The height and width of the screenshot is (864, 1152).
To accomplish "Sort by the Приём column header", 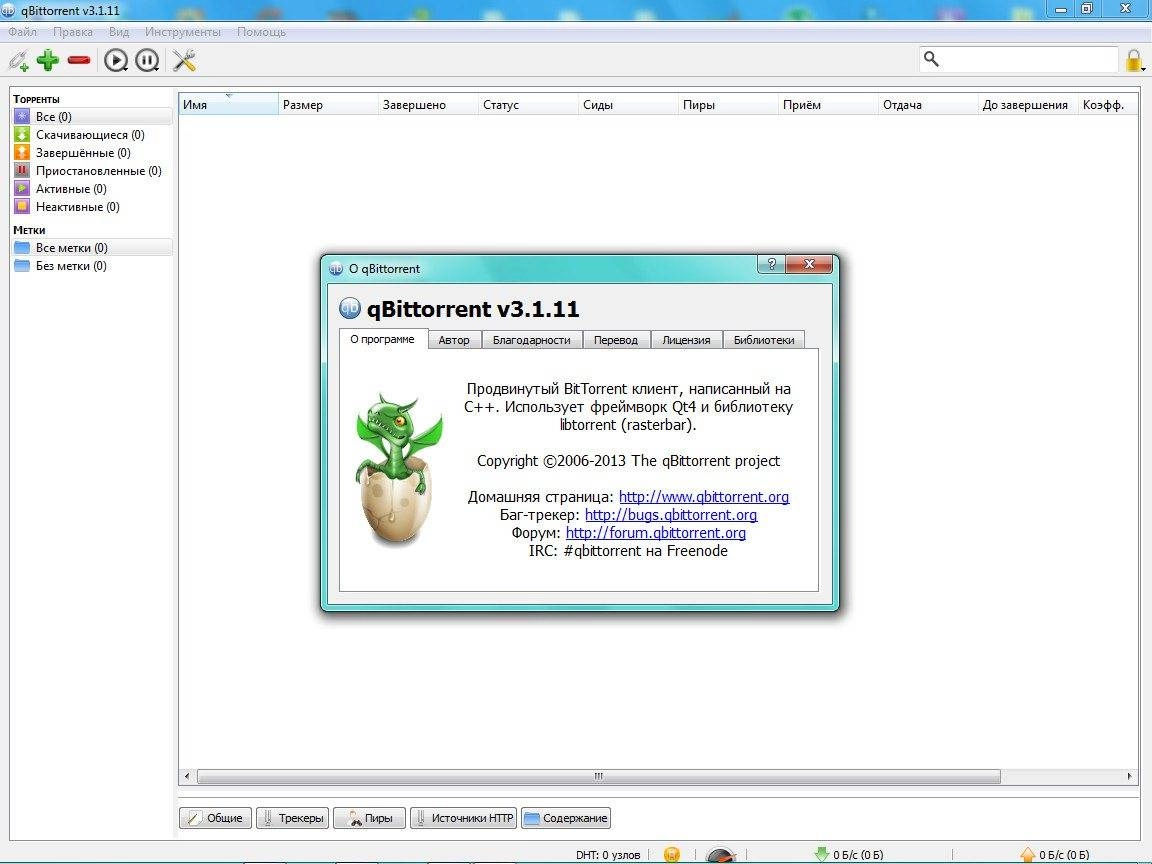I will pos(828,104).
